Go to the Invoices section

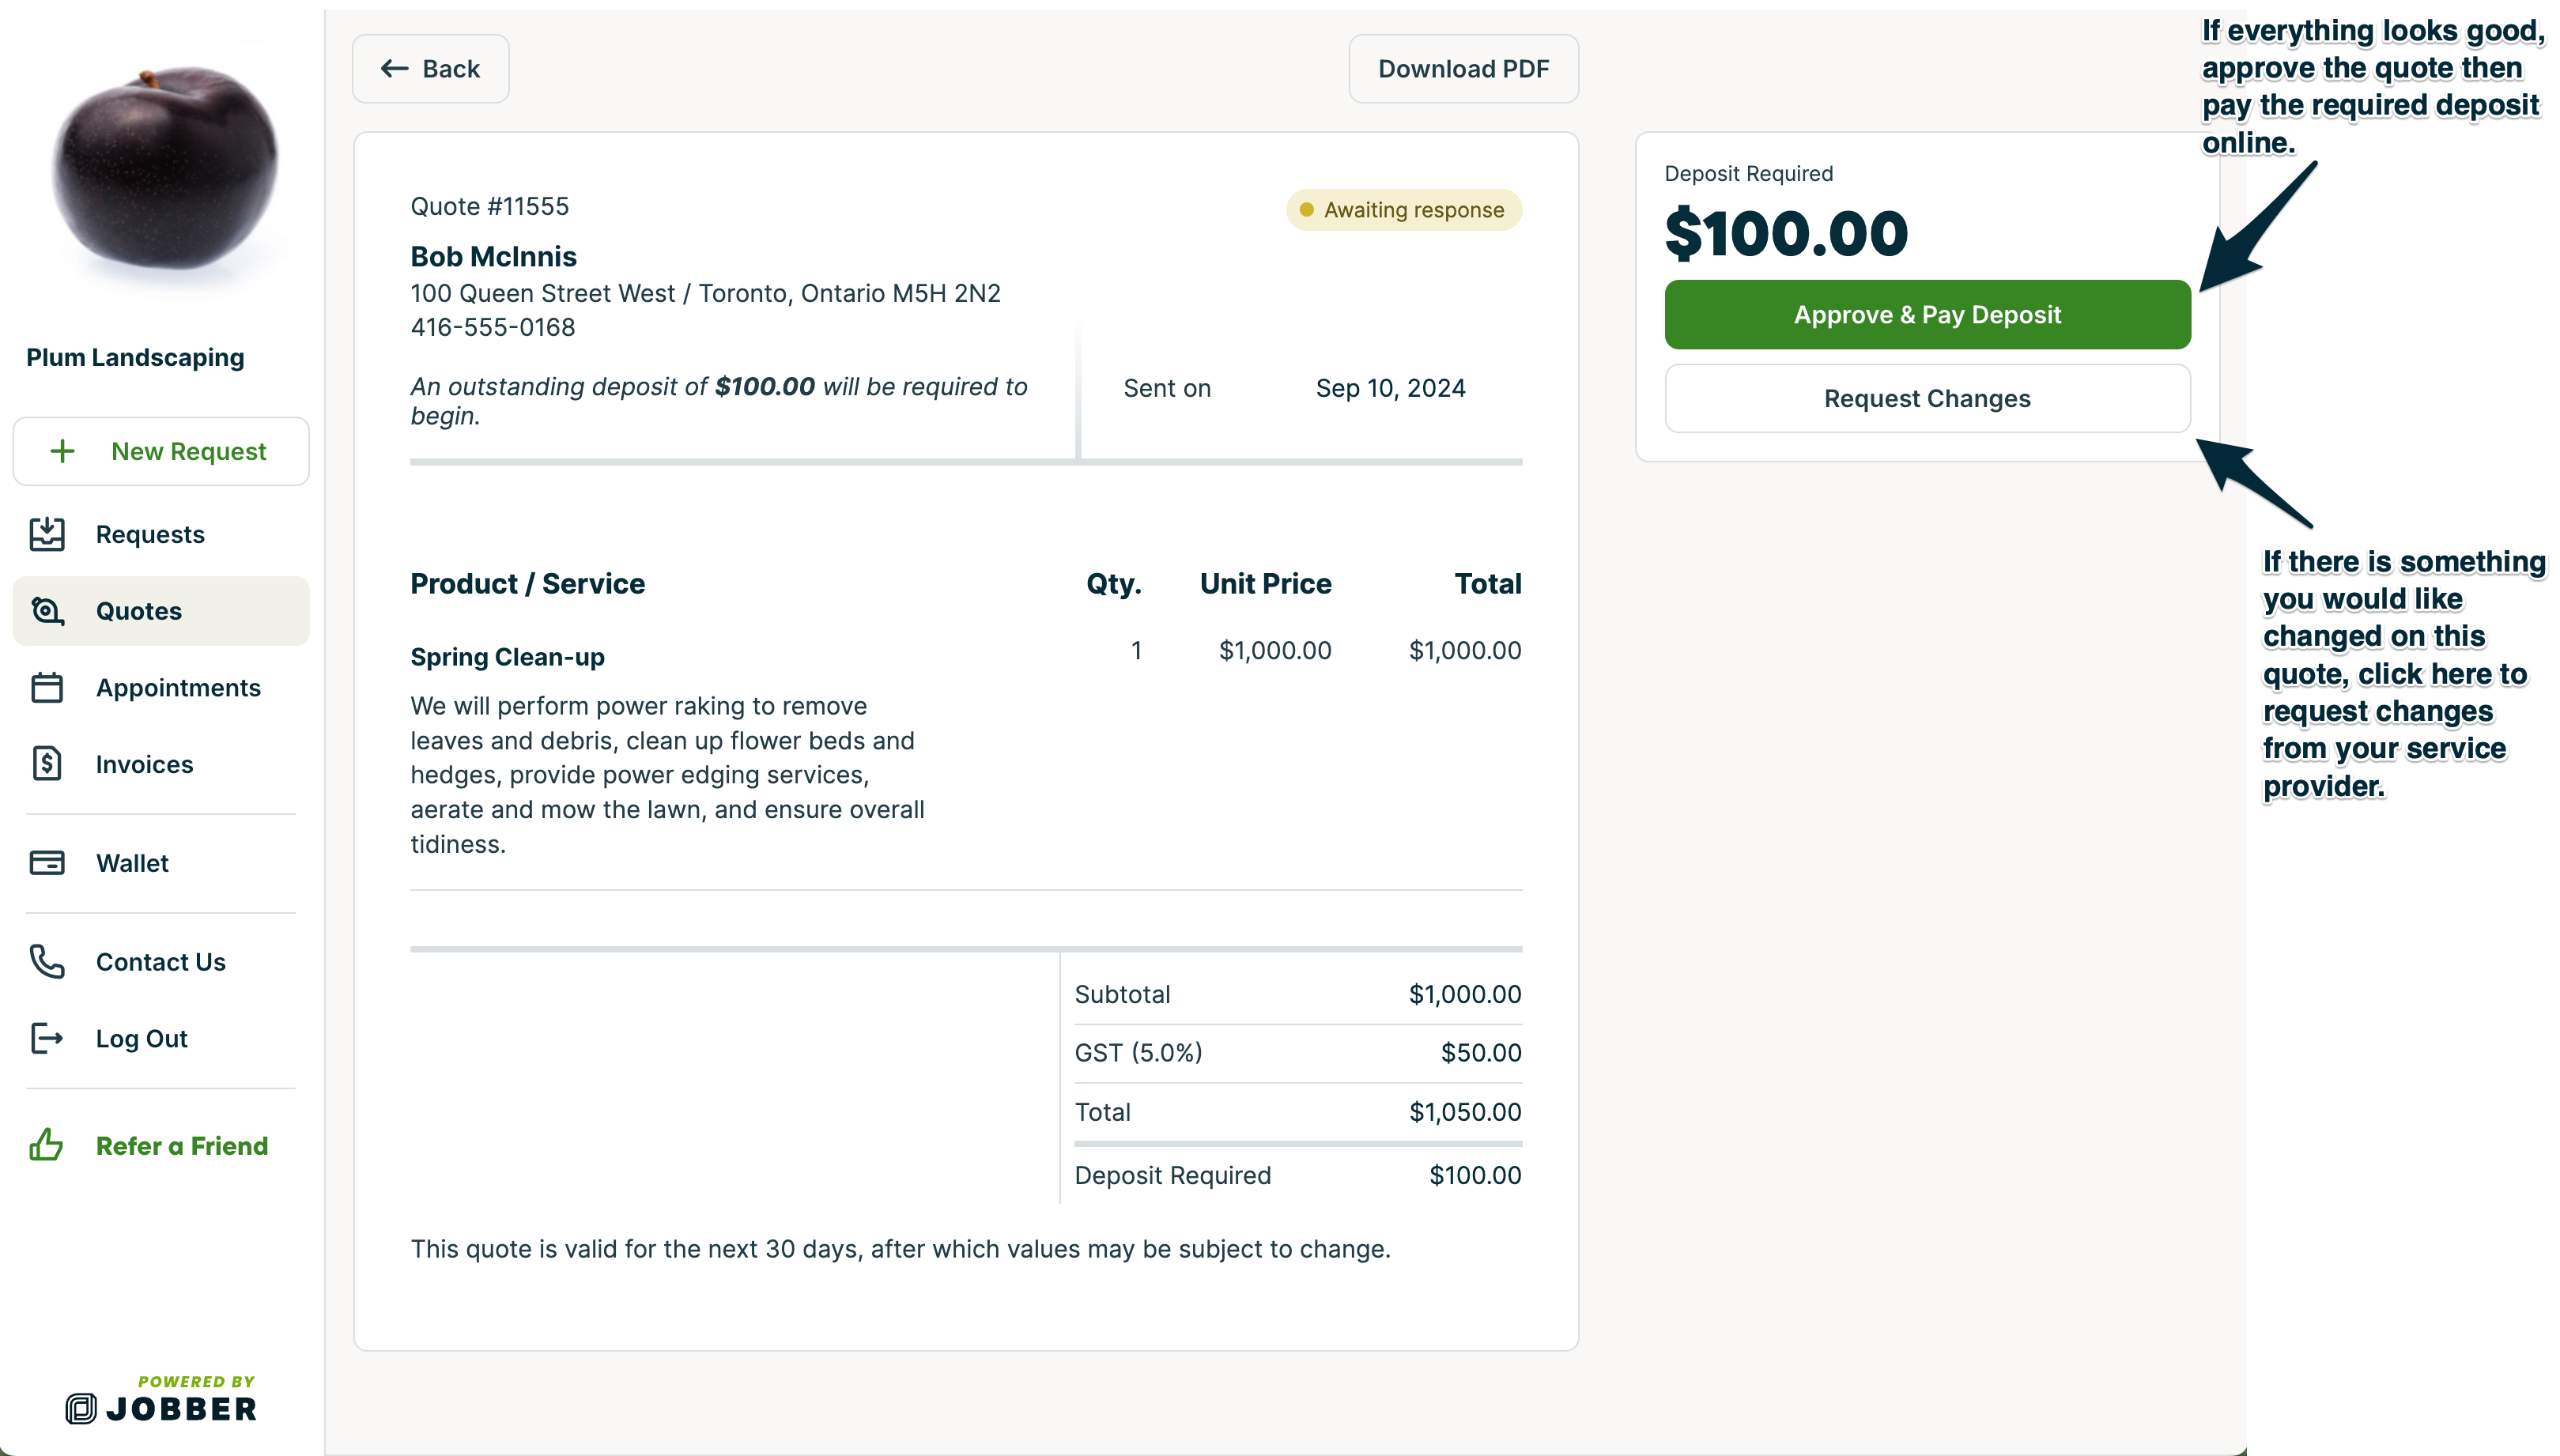point(144,764)
